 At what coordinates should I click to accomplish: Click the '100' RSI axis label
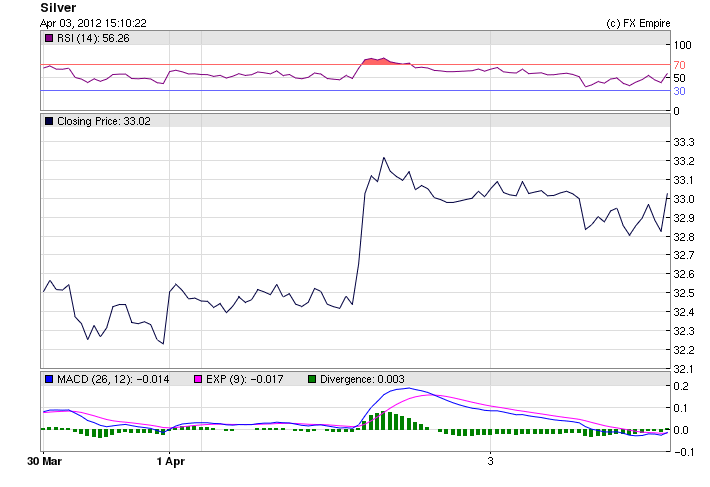pos(682,45)
